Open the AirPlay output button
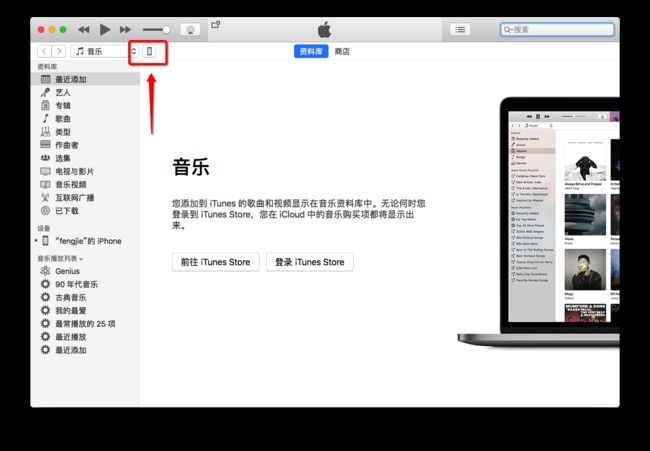Viewport: 650px width, 451px height. tap(190, 29)
